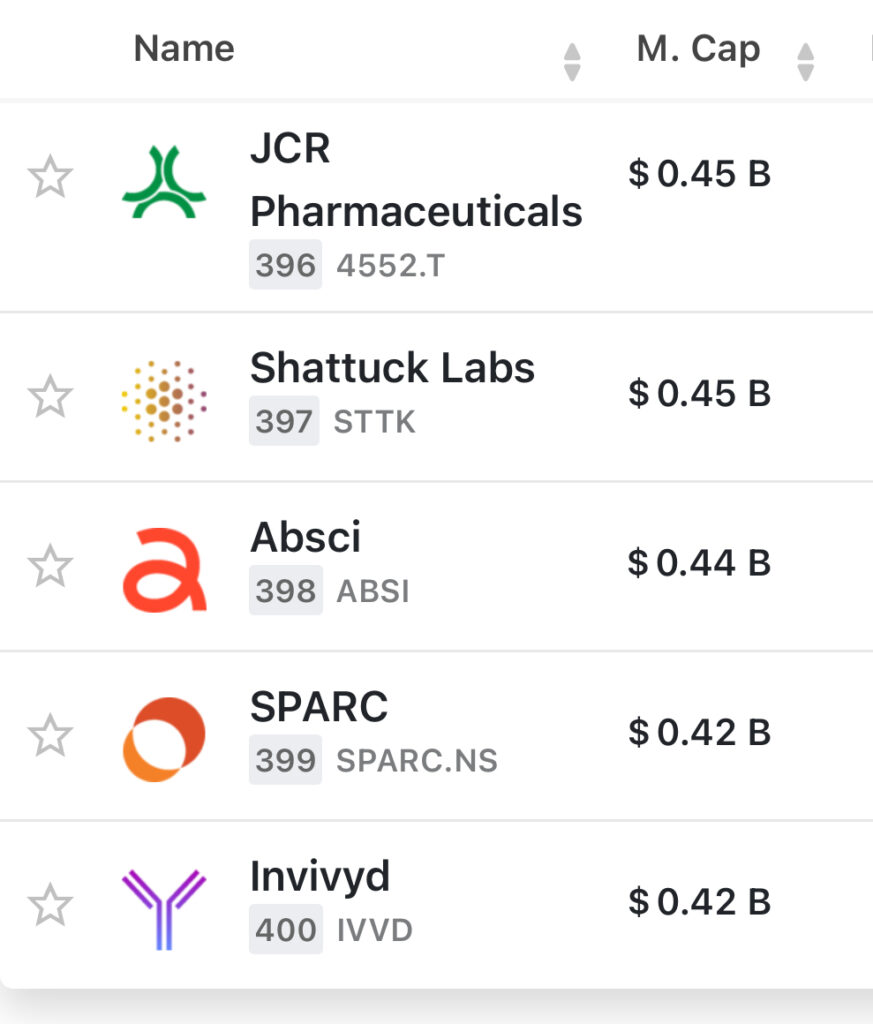The width and height of the screenshot is (873, 1024).
Task: Click the SPARC orange circle logo
Action: pos(164,739)
